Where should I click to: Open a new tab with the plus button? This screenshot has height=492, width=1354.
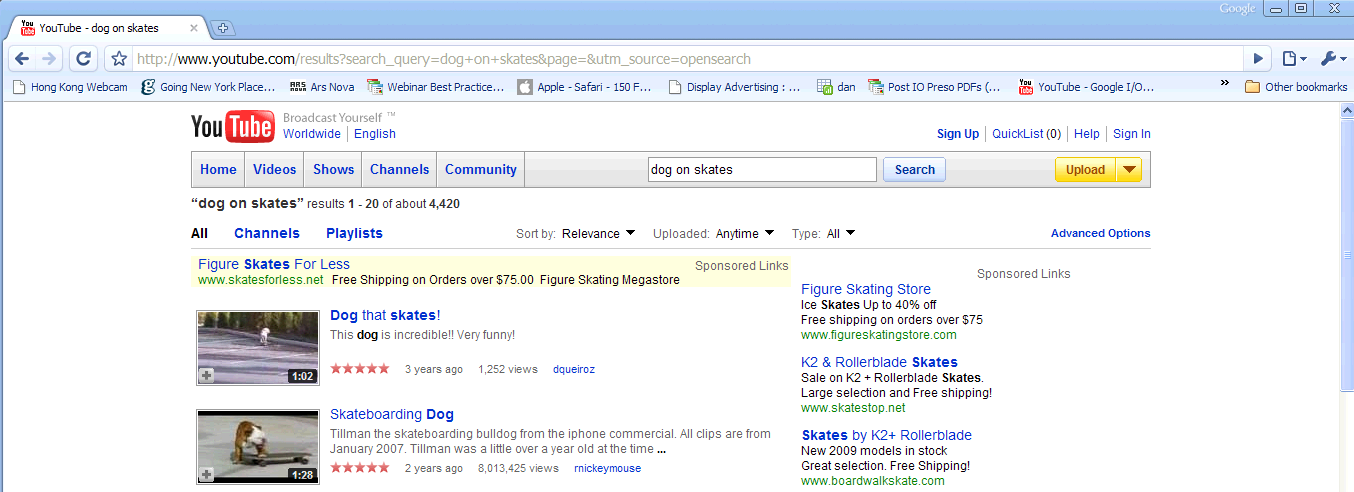pos(224,28)
